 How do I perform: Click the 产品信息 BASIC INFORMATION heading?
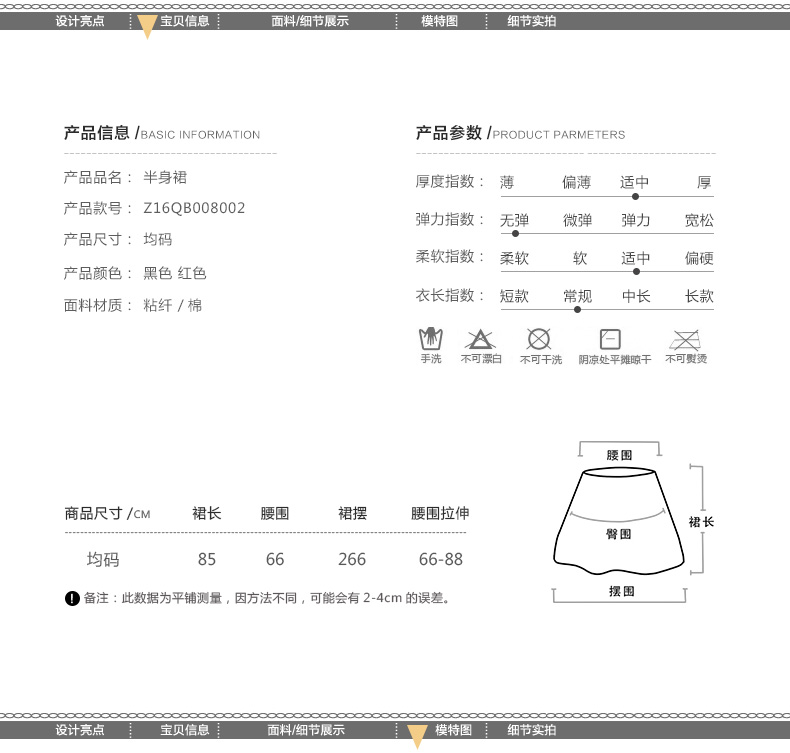pyautogui.click(x=162, y=133)
